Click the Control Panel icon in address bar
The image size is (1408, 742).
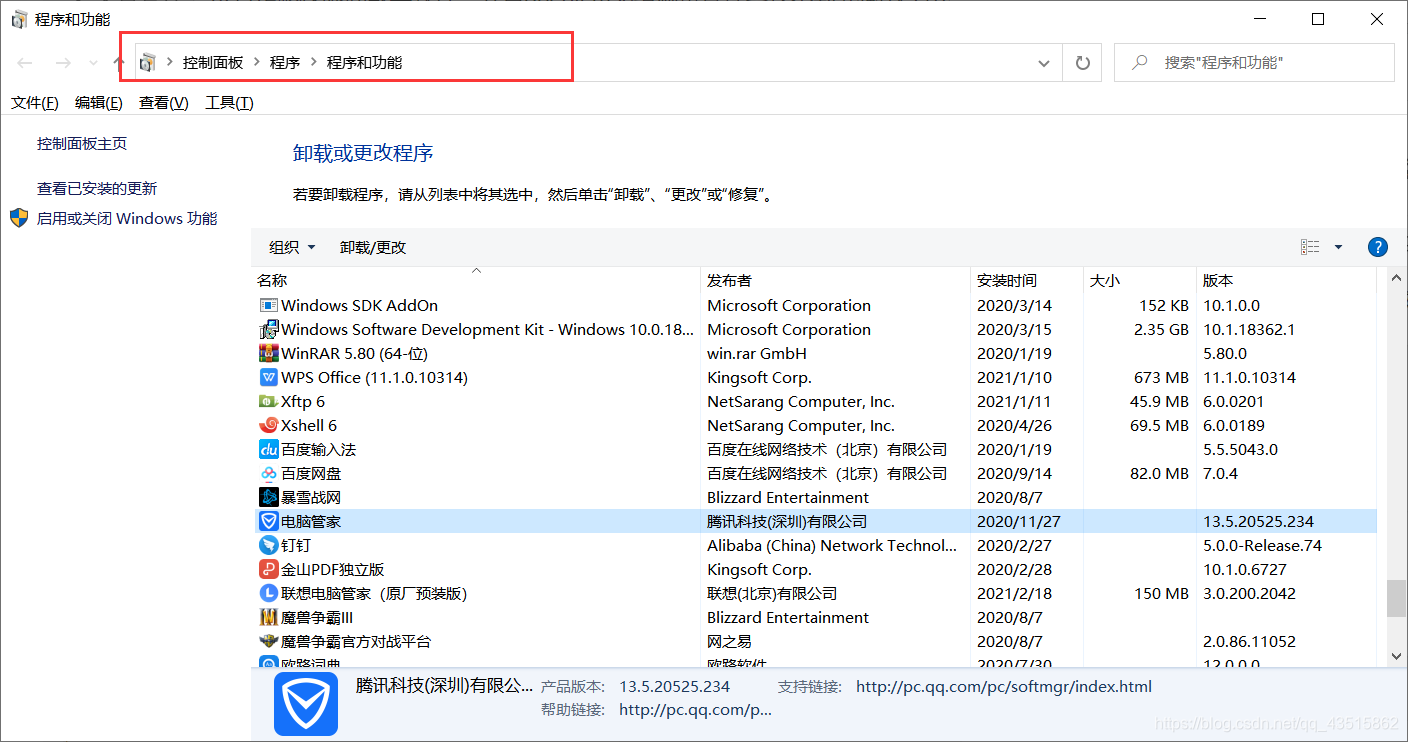click(148, 63)
